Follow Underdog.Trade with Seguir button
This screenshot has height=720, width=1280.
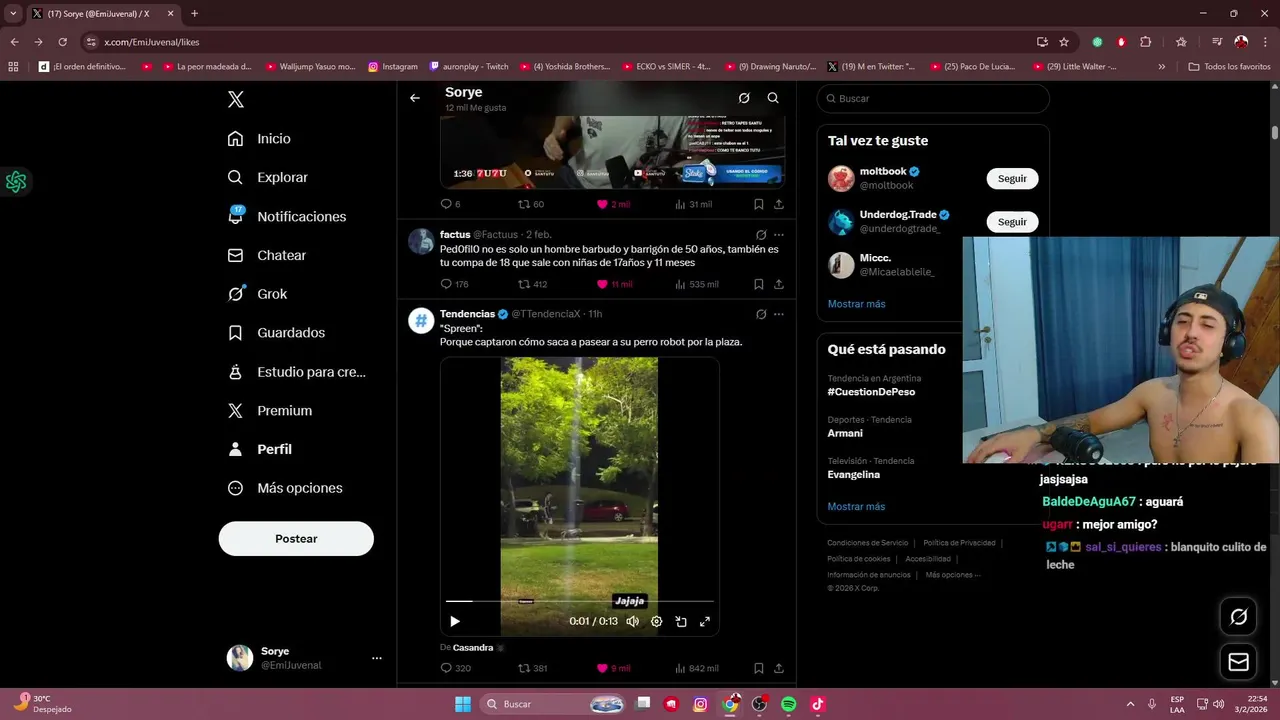1012,222
